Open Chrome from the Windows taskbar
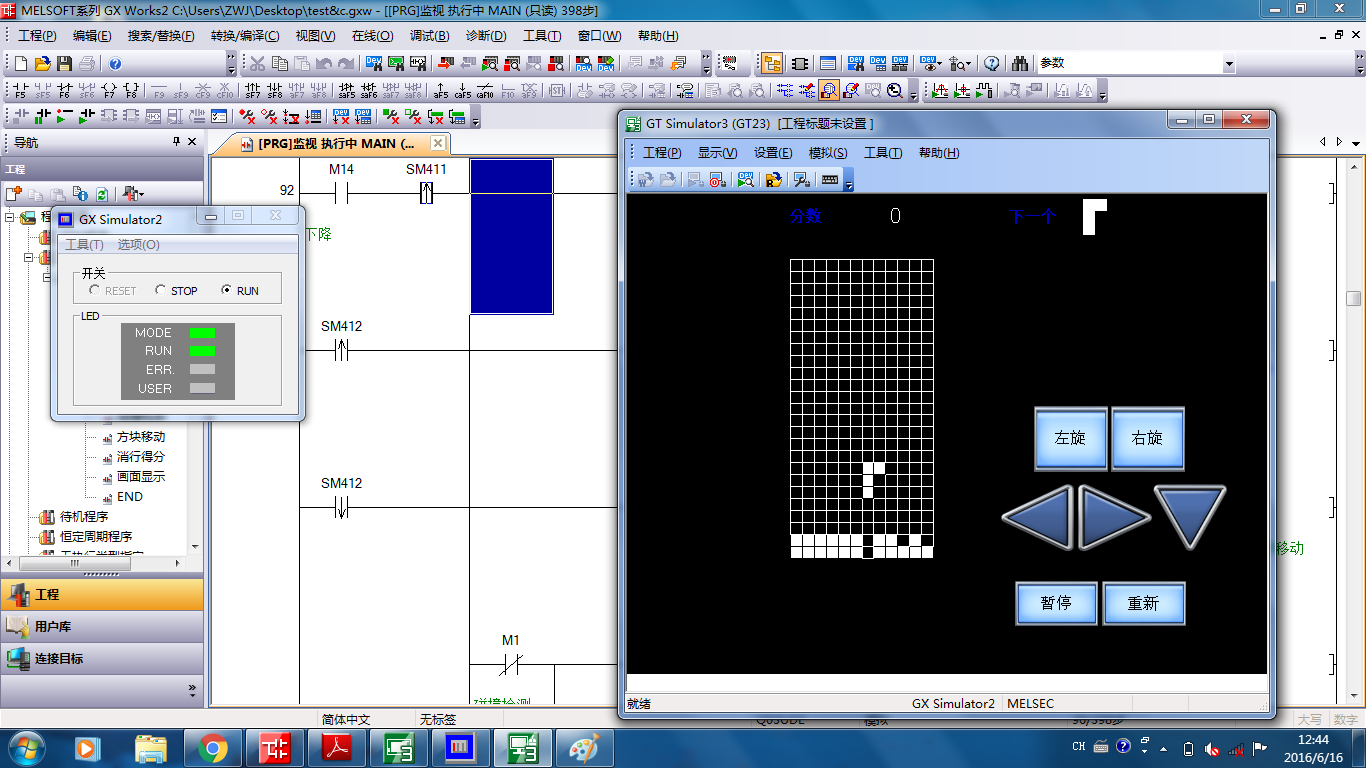Screen dimensions: 1366x768 [x=212, y=748]
